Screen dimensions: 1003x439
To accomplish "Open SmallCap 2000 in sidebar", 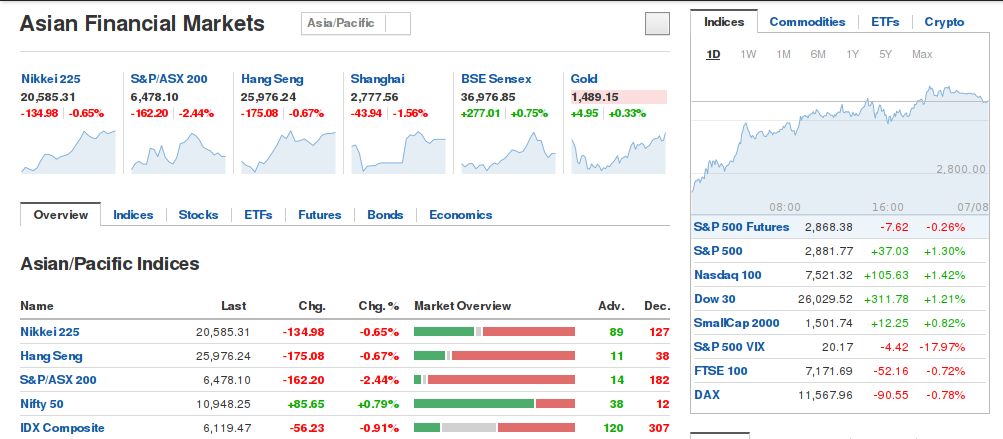I will (737, 323).
